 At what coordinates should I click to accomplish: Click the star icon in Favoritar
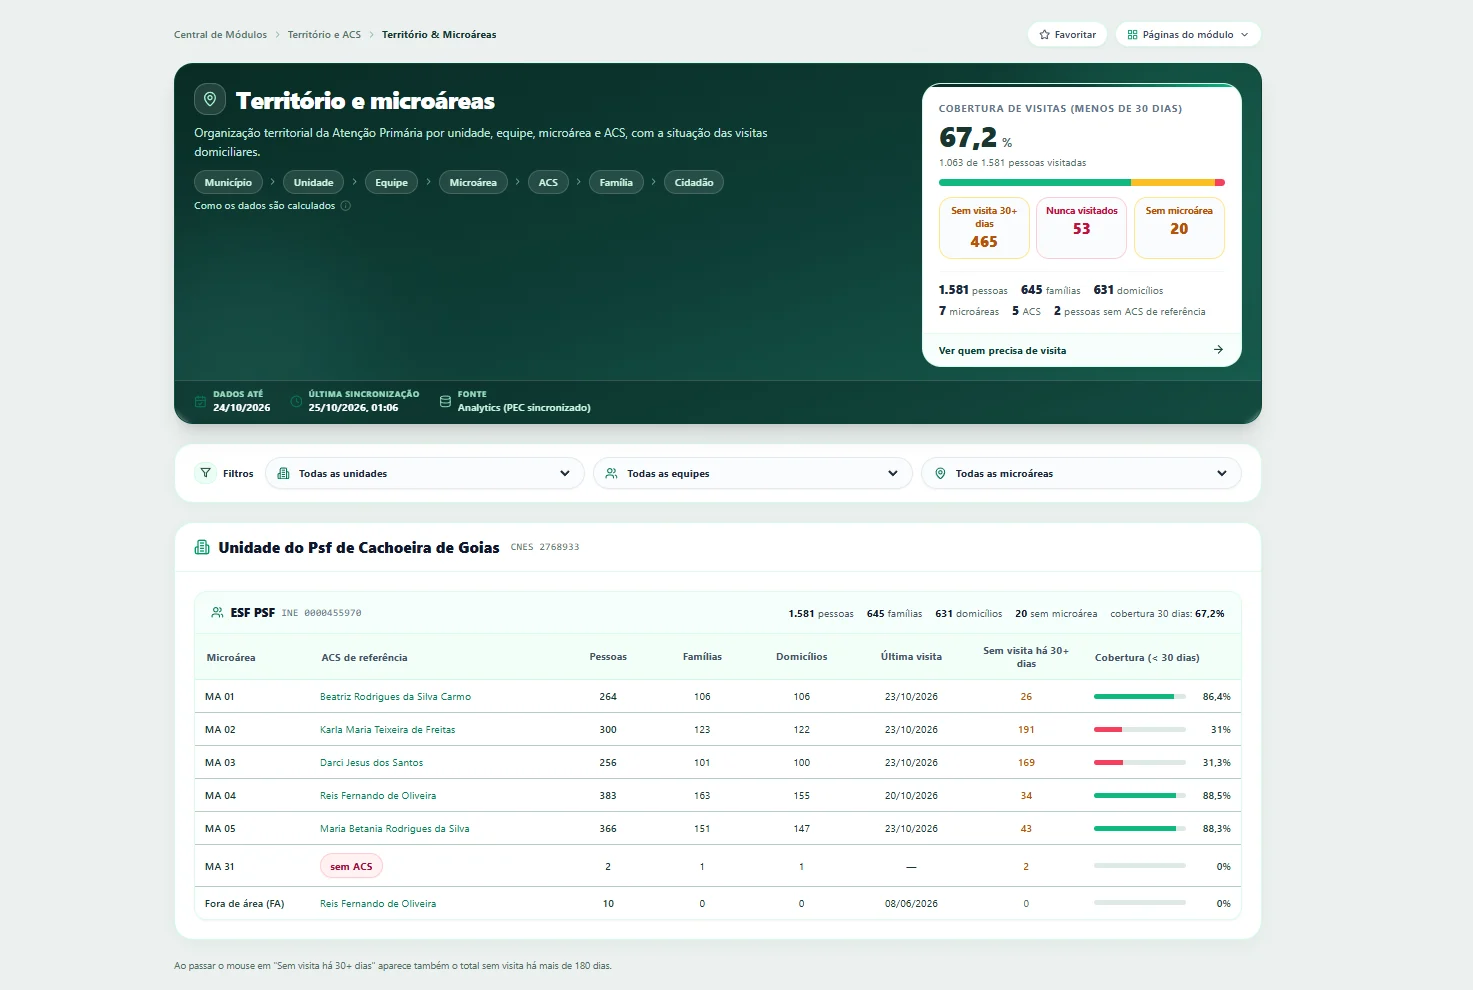[x=1044, y=35]
